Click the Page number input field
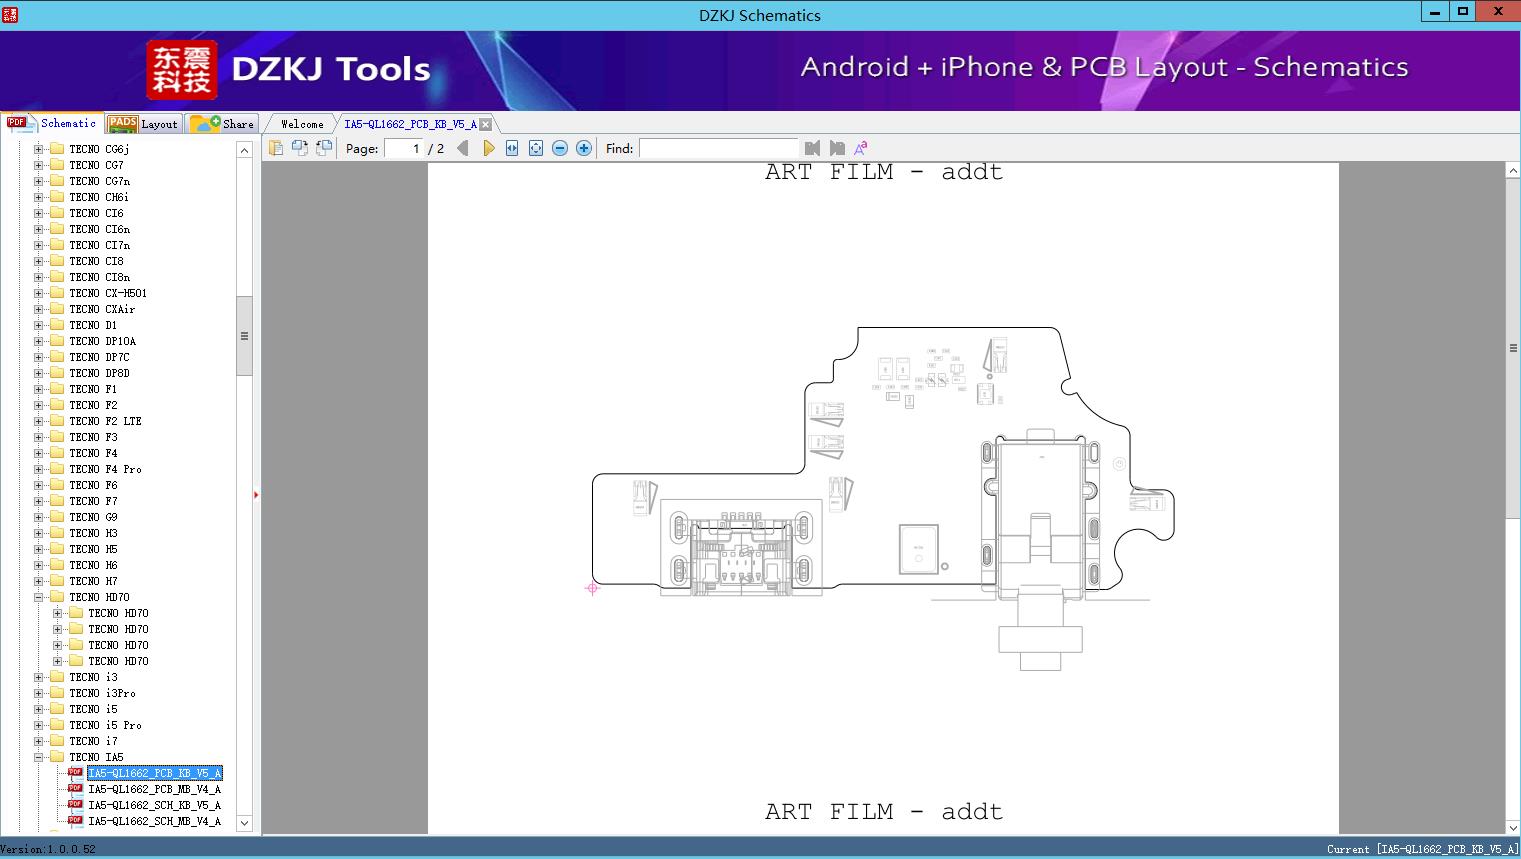 [x=404, y=148]
